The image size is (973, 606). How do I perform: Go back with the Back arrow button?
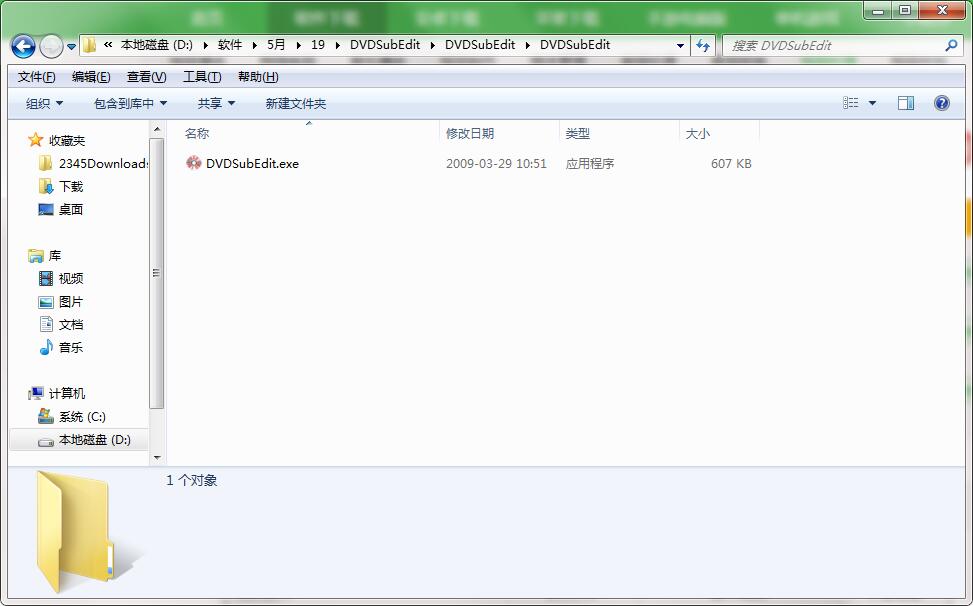point(23,45)
